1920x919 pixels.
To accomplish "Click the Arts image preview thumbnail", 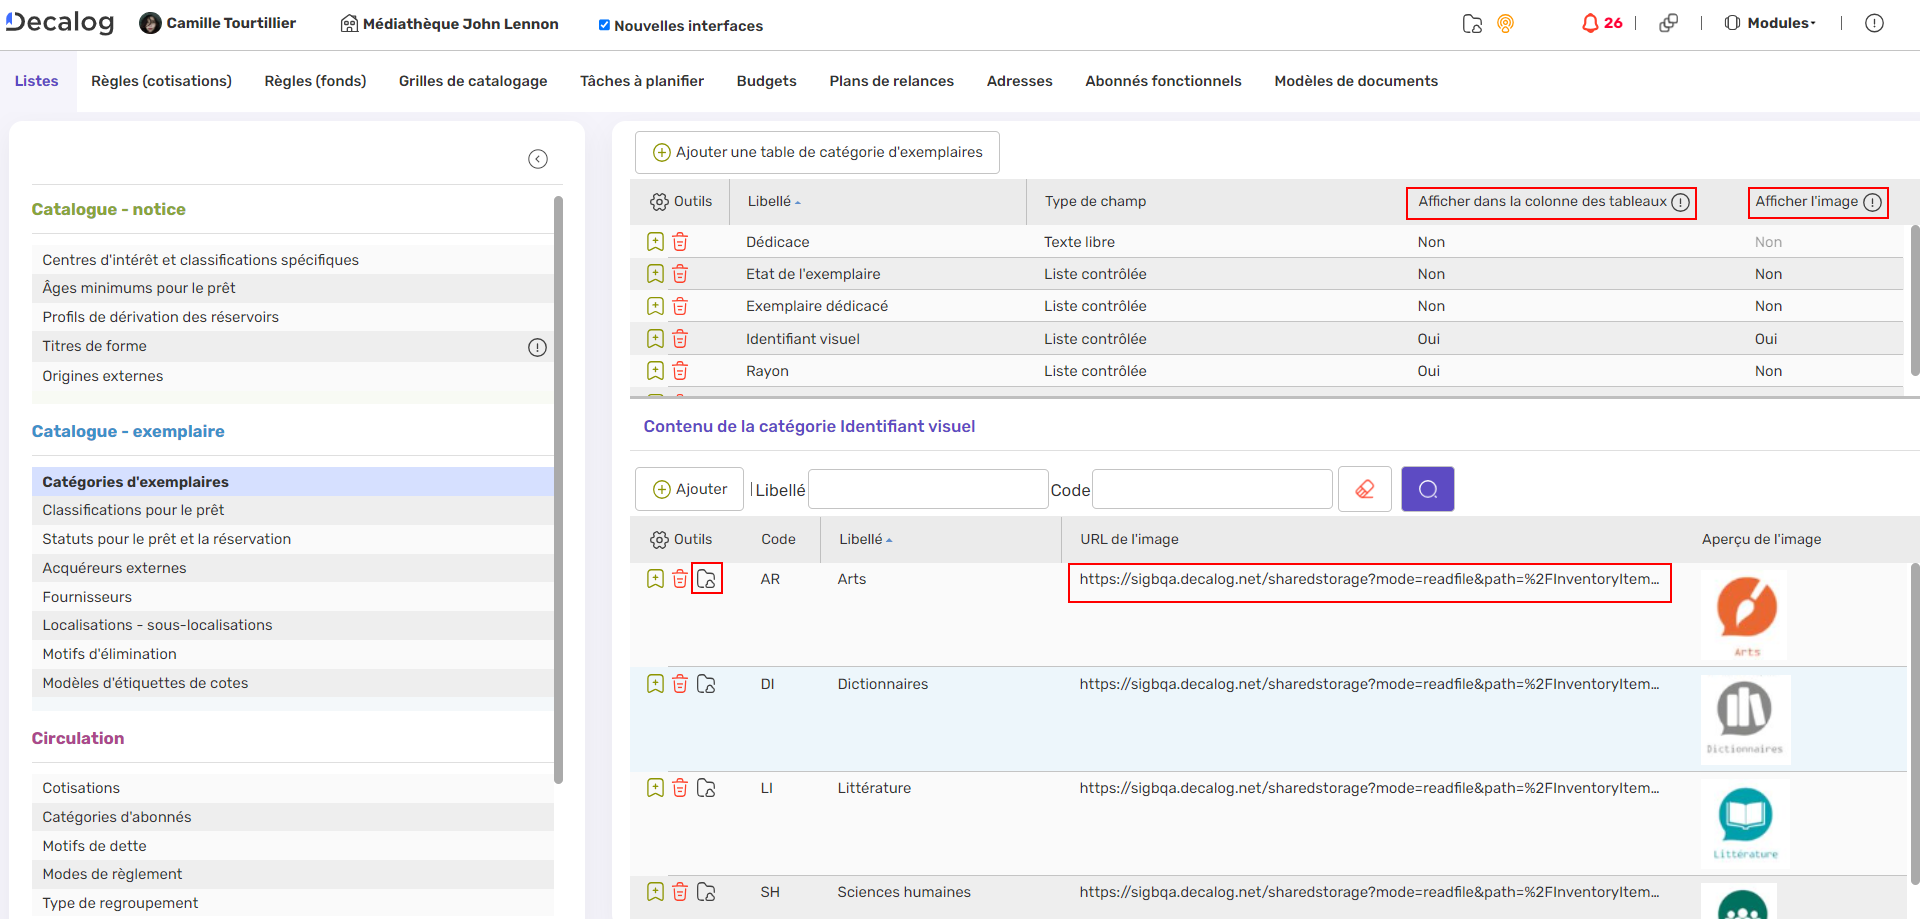I will point(1746,613).
